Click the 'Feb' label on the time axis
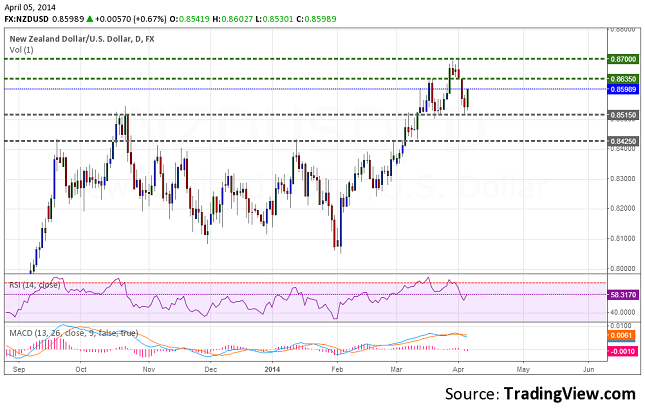 (x=337, y=369)
